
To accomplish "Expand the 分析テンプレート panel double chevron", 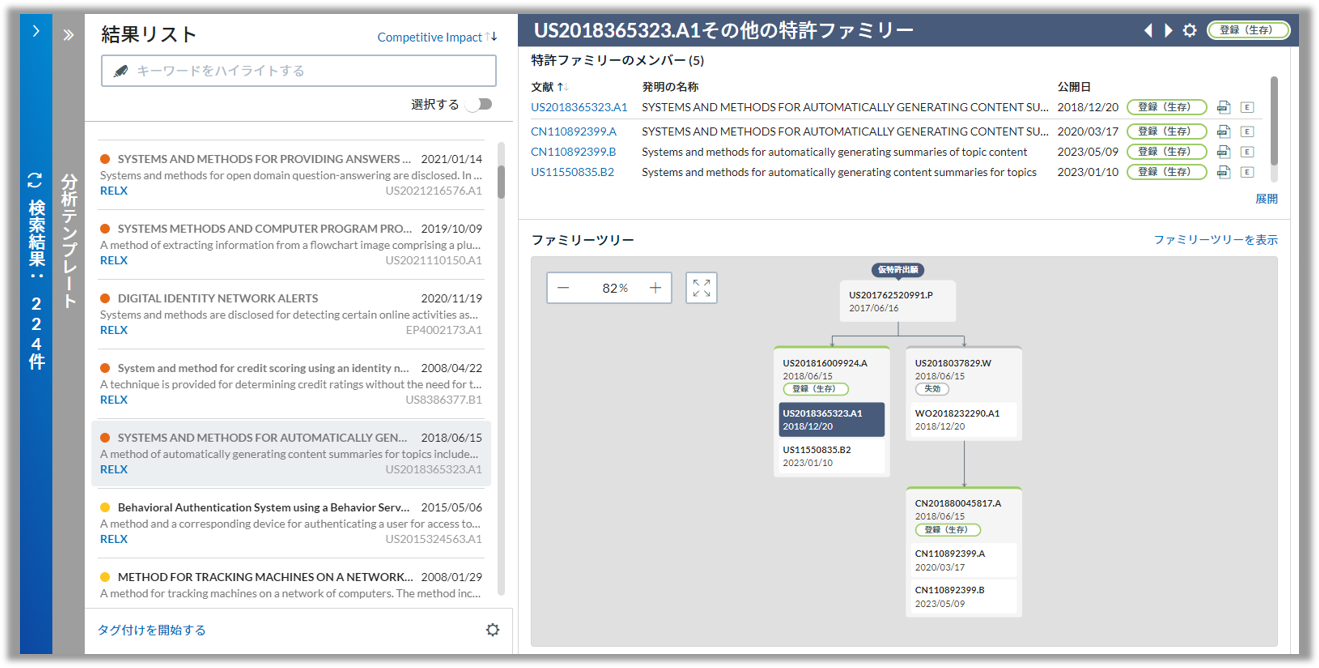I will pyautogui.click(x=68, y=35).
